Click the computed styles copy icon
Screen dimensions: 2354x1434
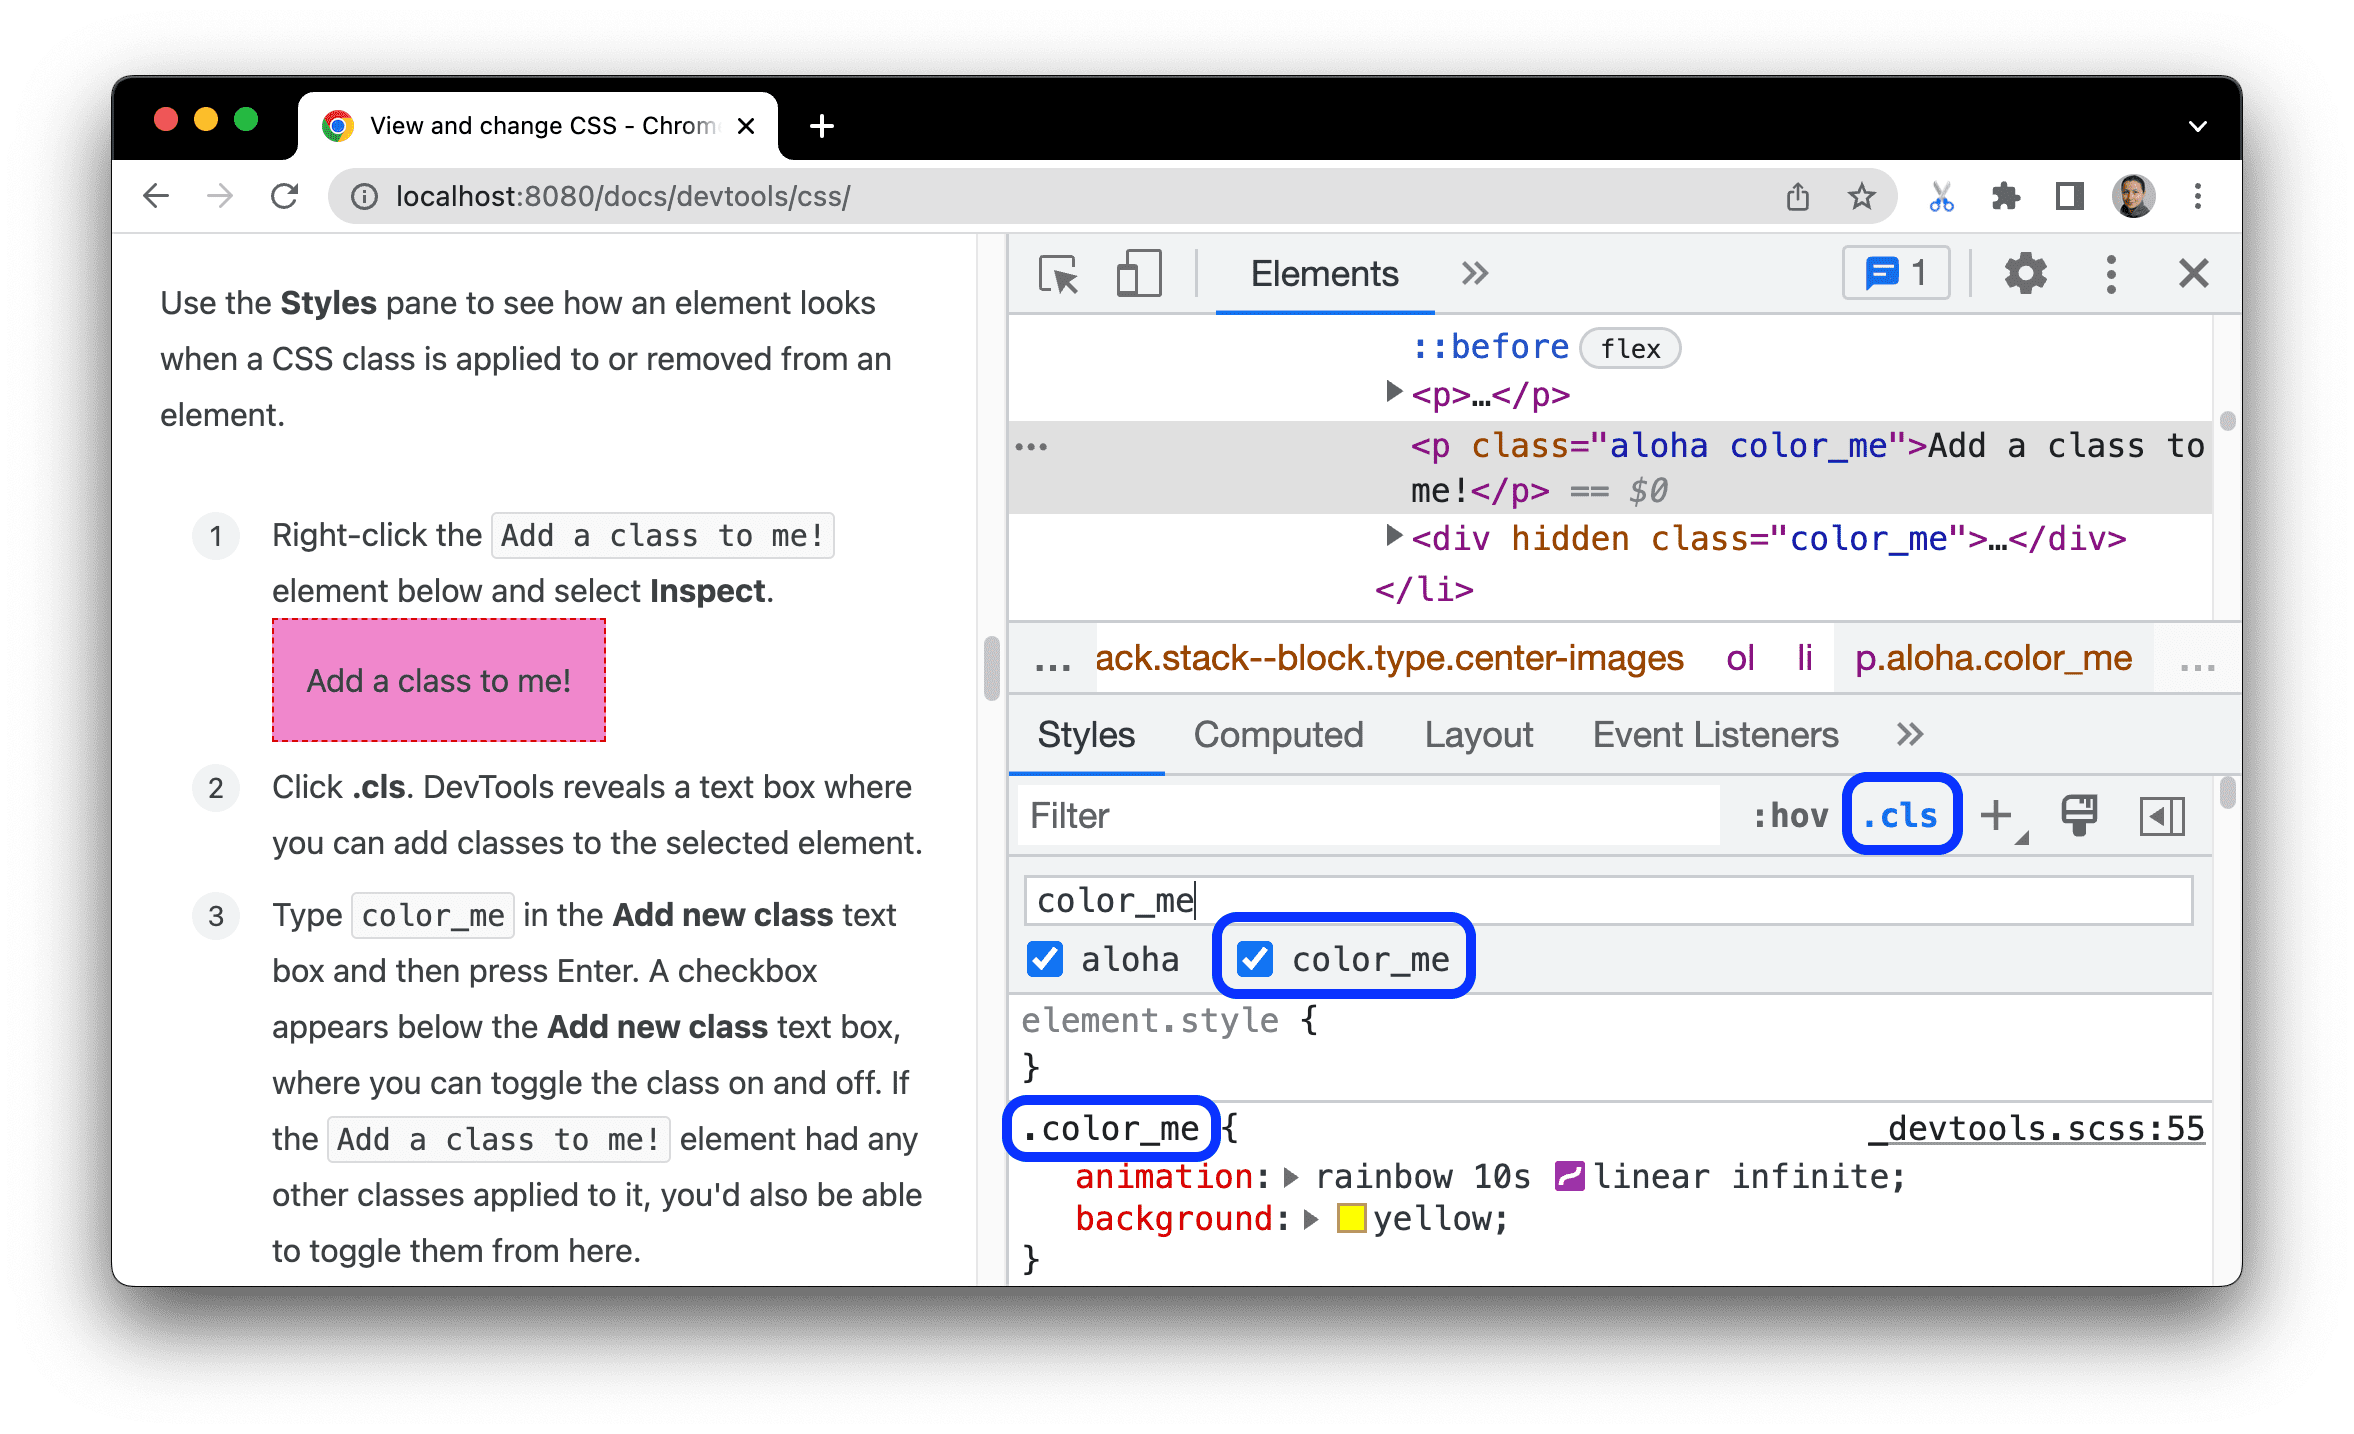[2082, 815]
